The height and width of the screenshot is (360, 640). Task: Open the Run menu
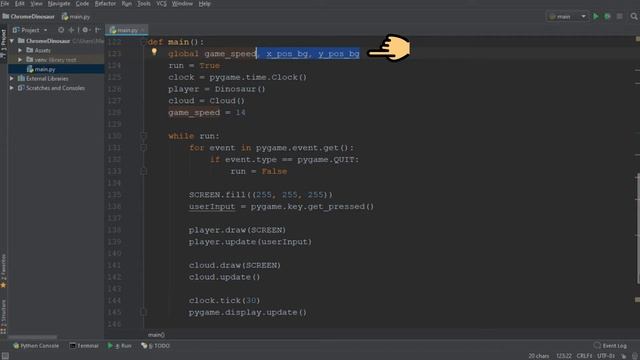tap(127, 4)
